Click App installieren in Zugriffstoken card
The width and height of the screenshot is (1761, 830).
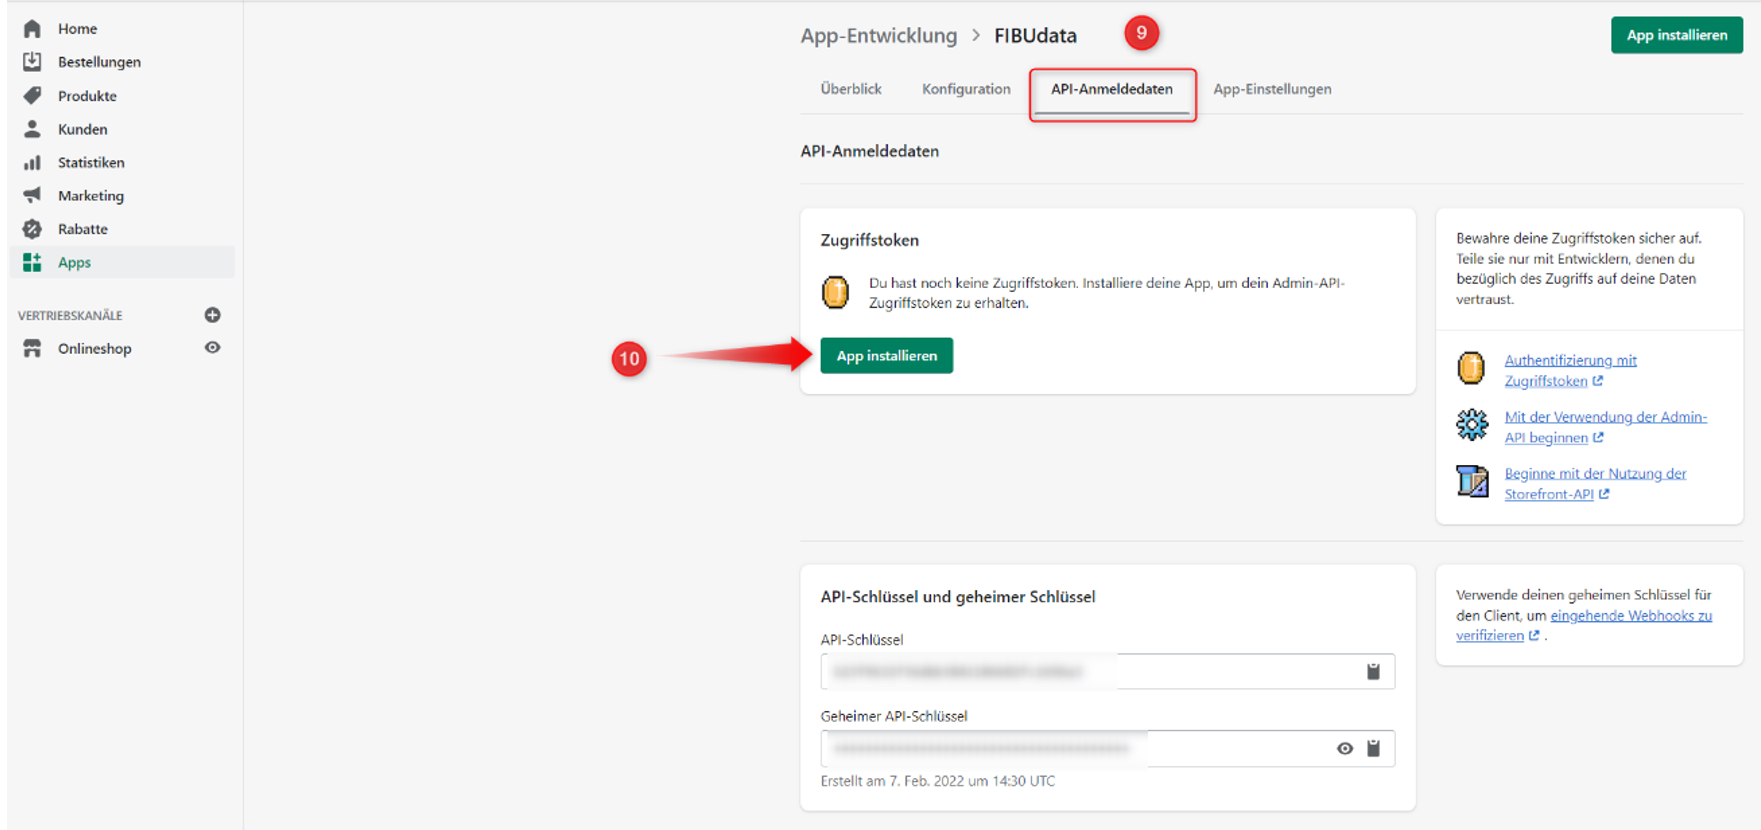coord(886,356)
